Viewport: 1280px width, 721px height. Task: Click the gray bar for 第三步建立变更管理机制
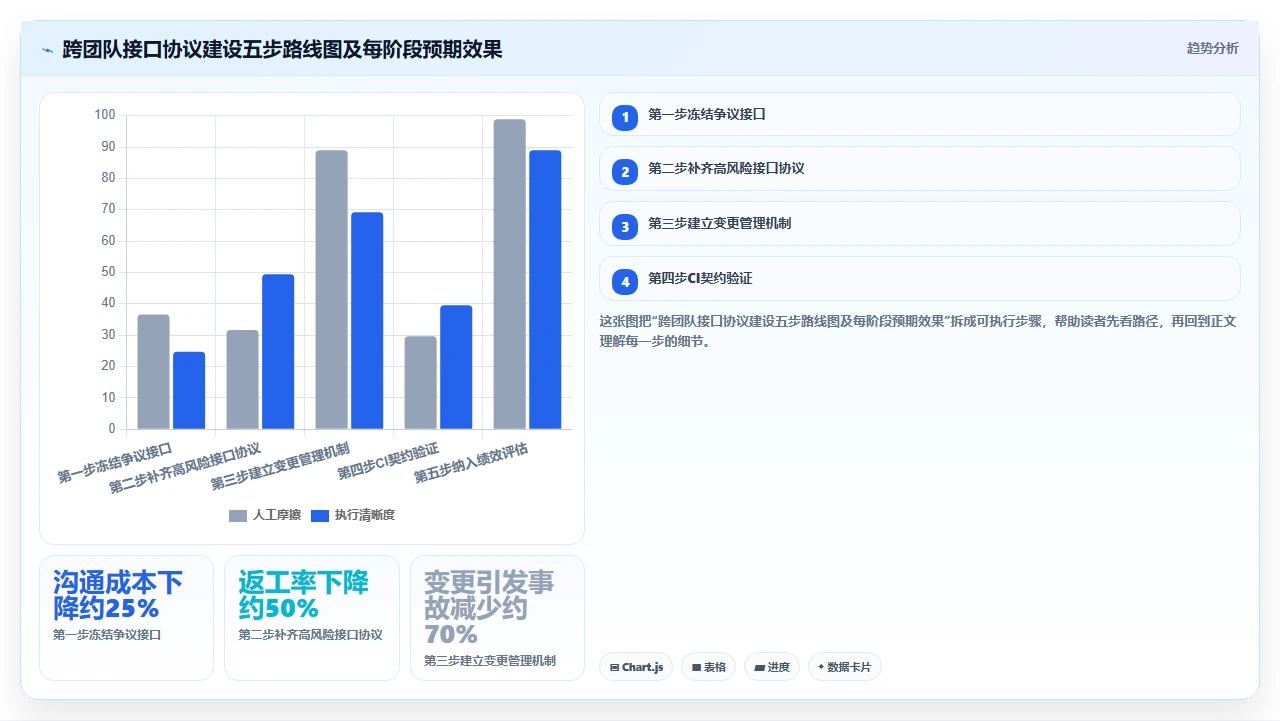[x=331, y=290]
